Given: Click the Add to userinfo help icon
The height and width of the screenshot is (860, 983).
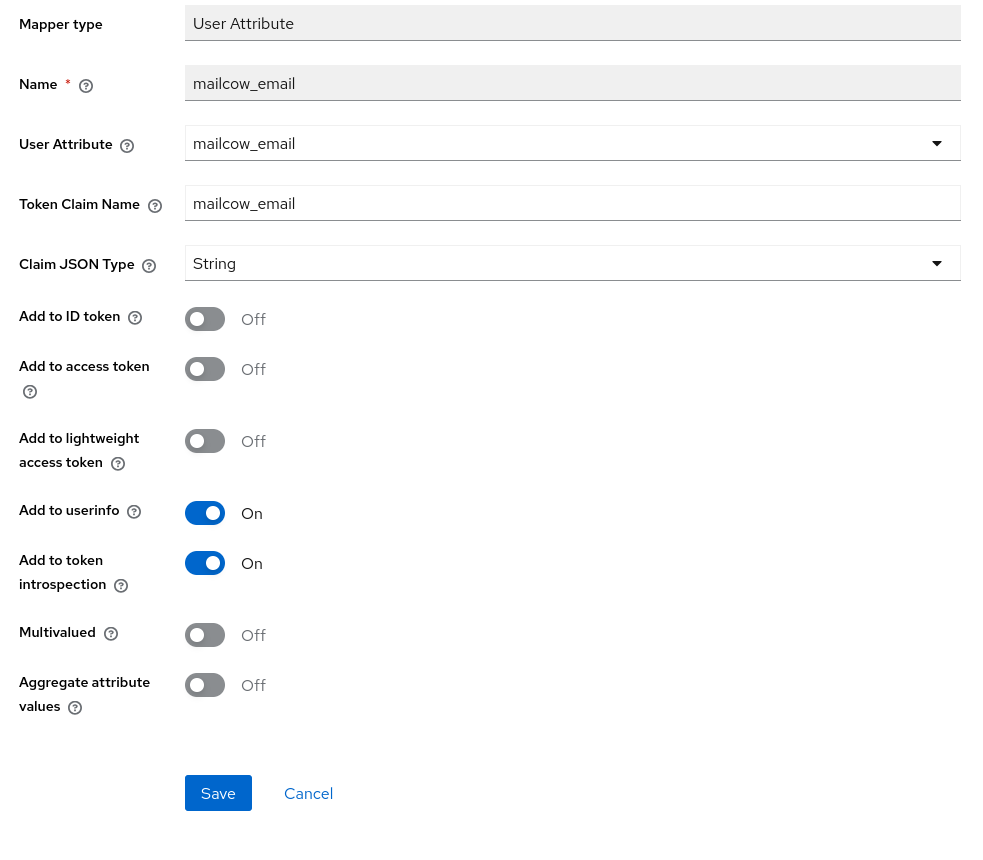Looking at the screenshot, I should (134, 511).
